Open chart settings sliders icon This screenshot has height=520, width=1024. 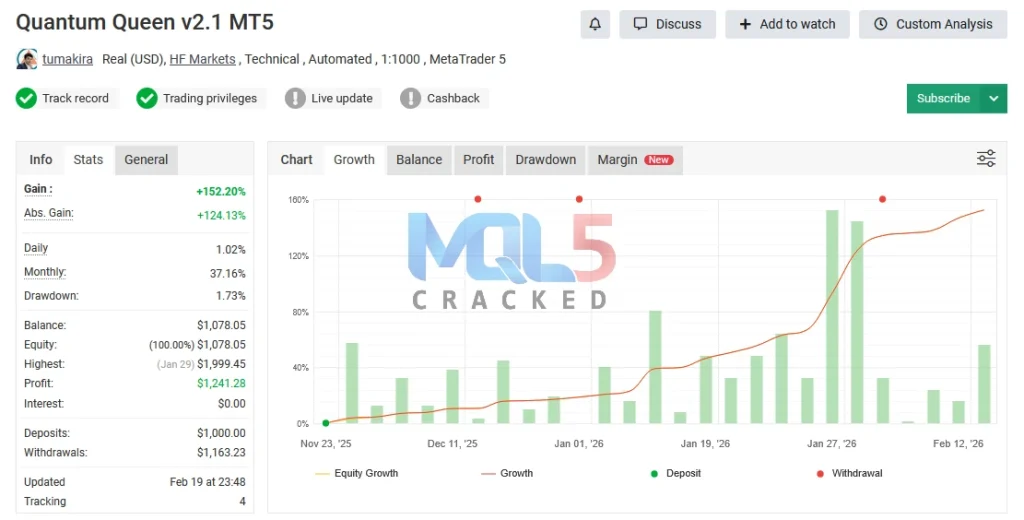(986, 159)
